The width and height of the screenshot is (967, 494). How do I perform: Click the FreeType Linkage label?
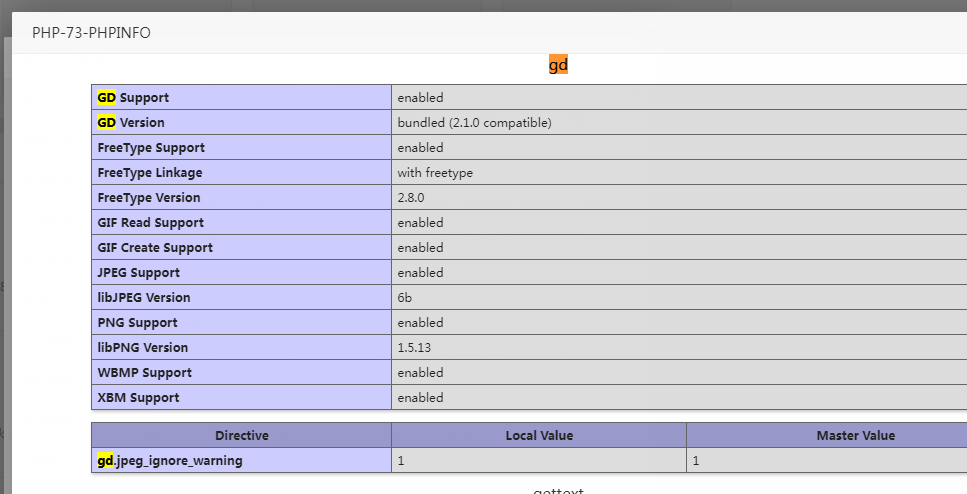point(150,173)
